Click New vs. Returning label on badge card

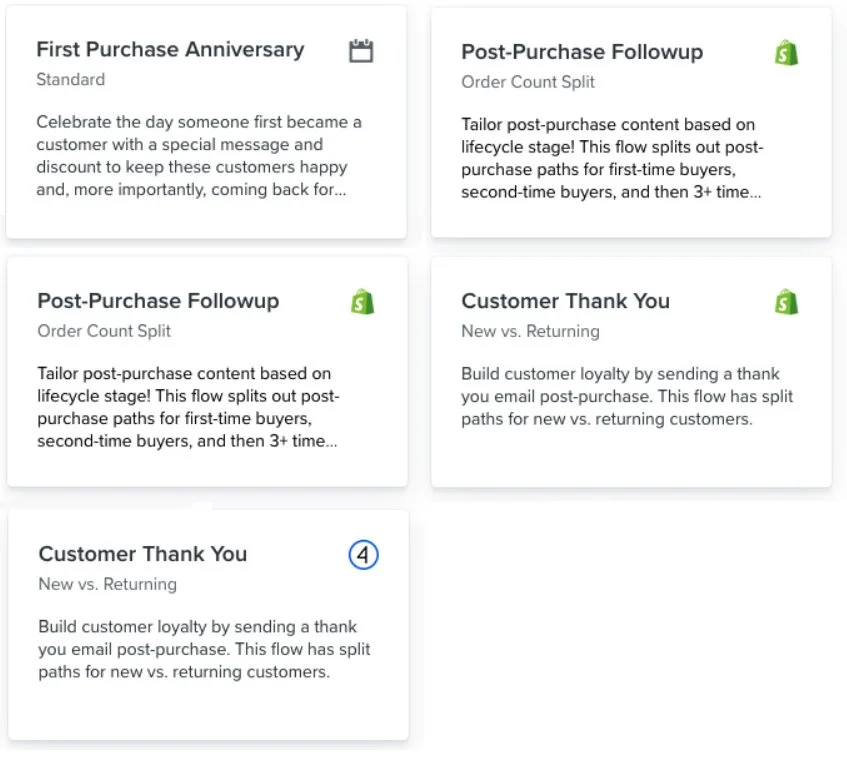[x=107, y=583]
